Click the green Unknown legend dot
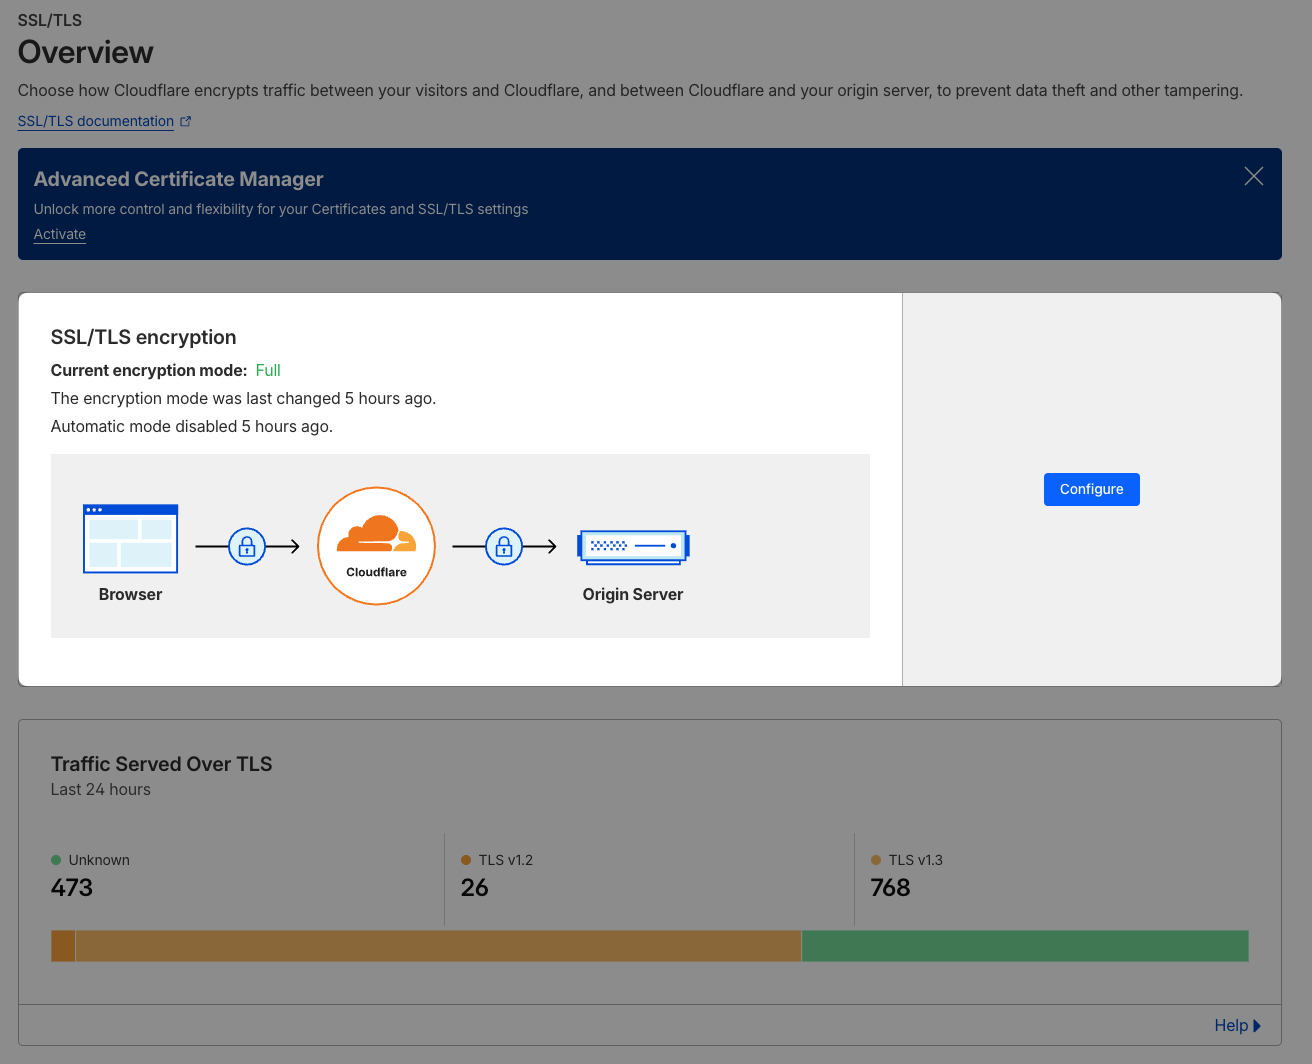 pyautogui.click(x=56, y=860)
